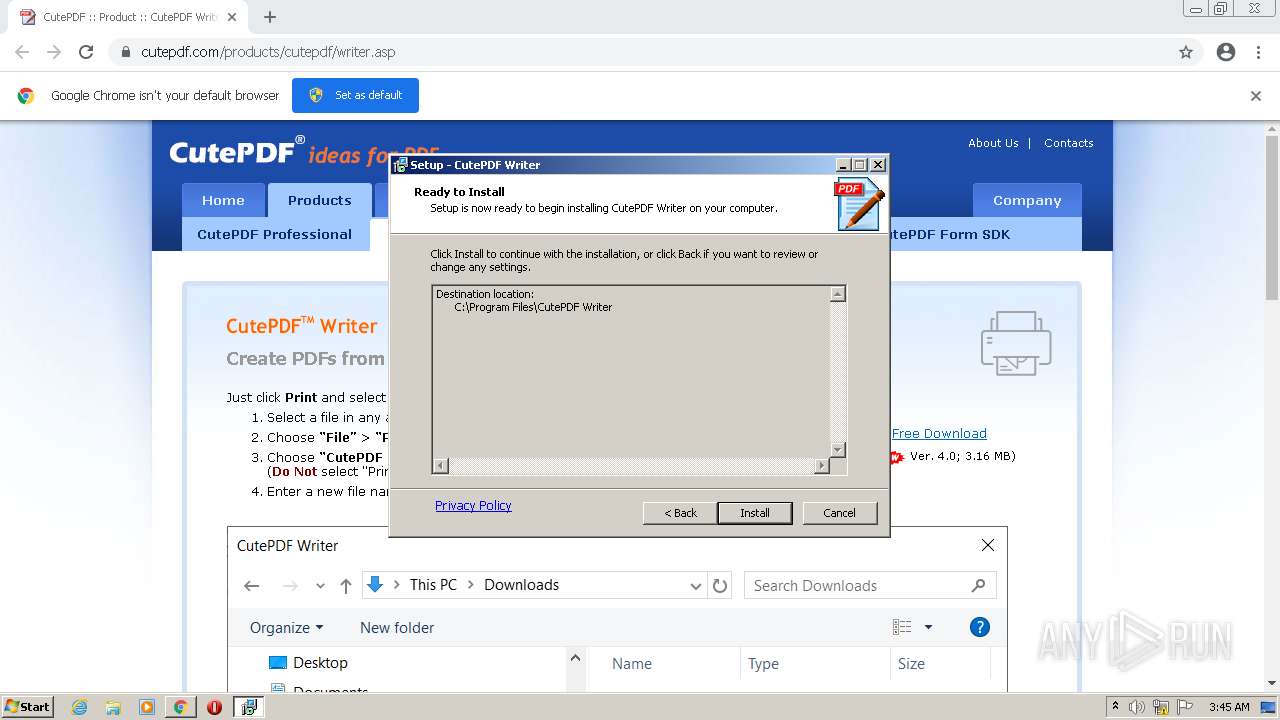Click the up-one-level arrow in file dialog
Screen dimensions: 1280x720
[x=345, y=586]
